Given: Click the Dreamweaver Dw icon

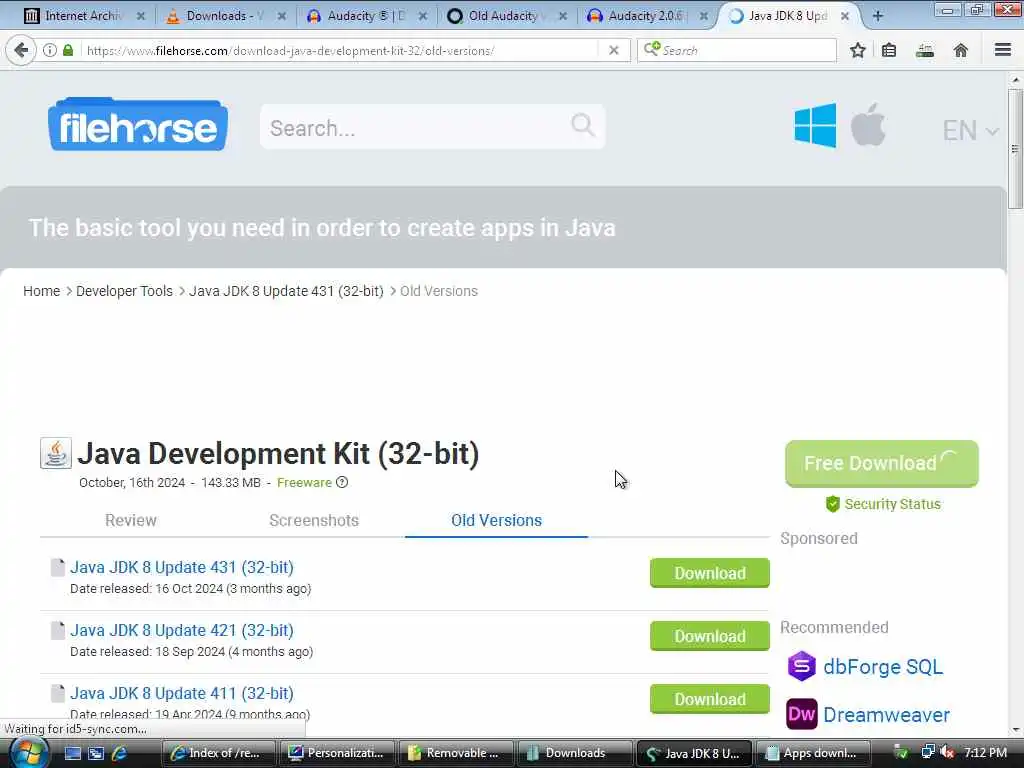Looking at the screenshot, I should pyautogui.click(x=801, y=714).
